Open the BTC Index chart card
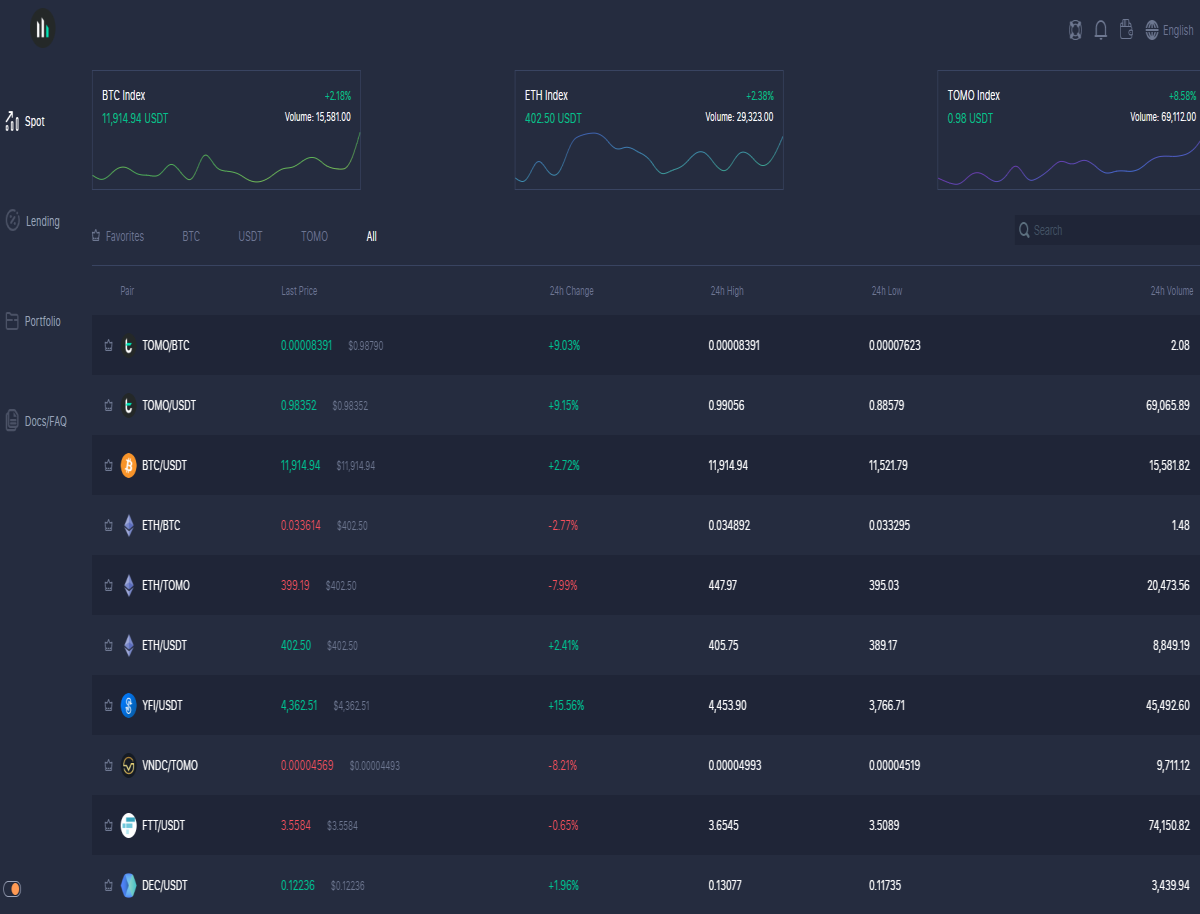Image resolution: width=1200 pixels, height=914 pixels. pos(226,130)
